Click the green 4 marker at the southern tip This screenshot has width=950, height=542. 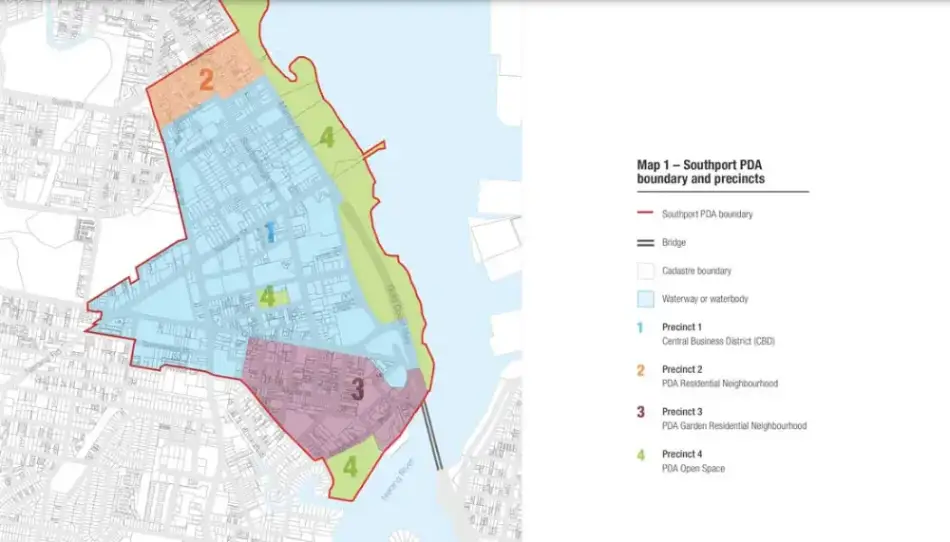click(350, 466)
